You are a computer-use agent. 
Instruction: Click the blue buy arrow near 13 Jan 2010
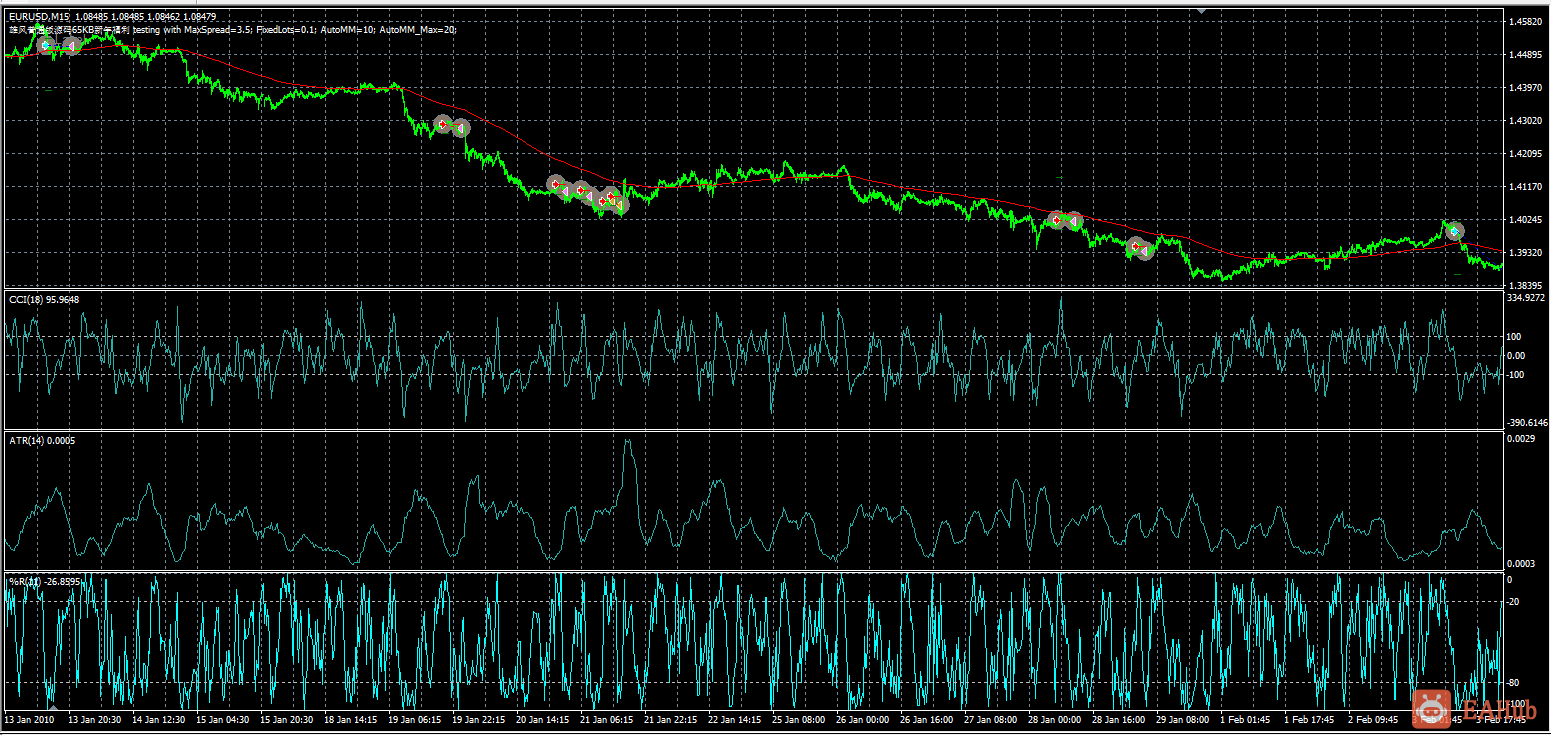(x=46, y=45)
